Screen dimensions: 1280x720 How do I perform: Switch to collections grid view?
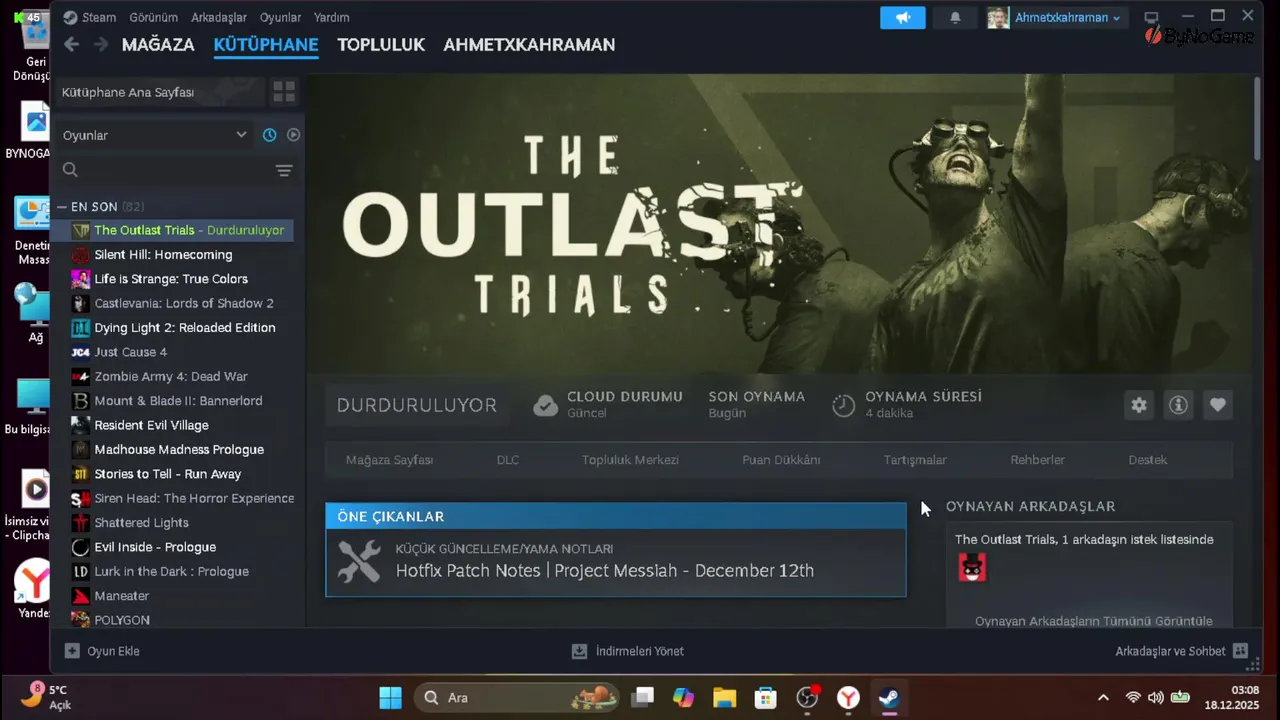[x=284, y=92]
